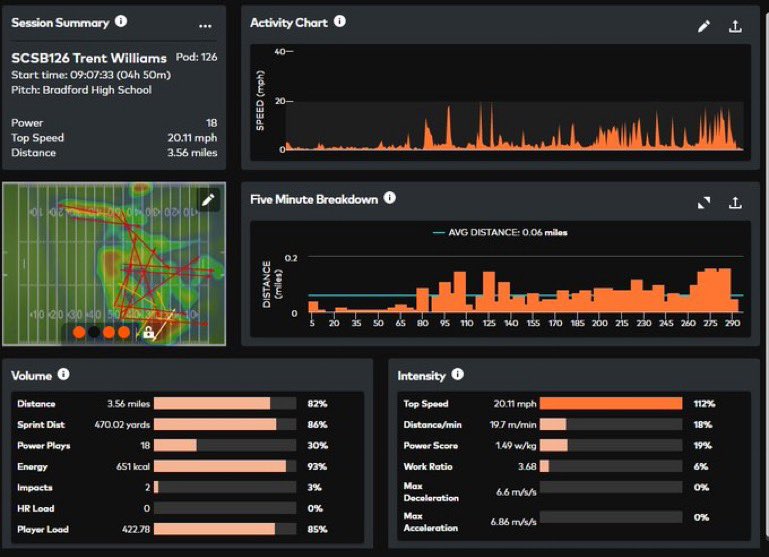Screen dimensions: 769x557
Task: Click the 470.02 yards Sprint Dist value
Action: (122, 425)
